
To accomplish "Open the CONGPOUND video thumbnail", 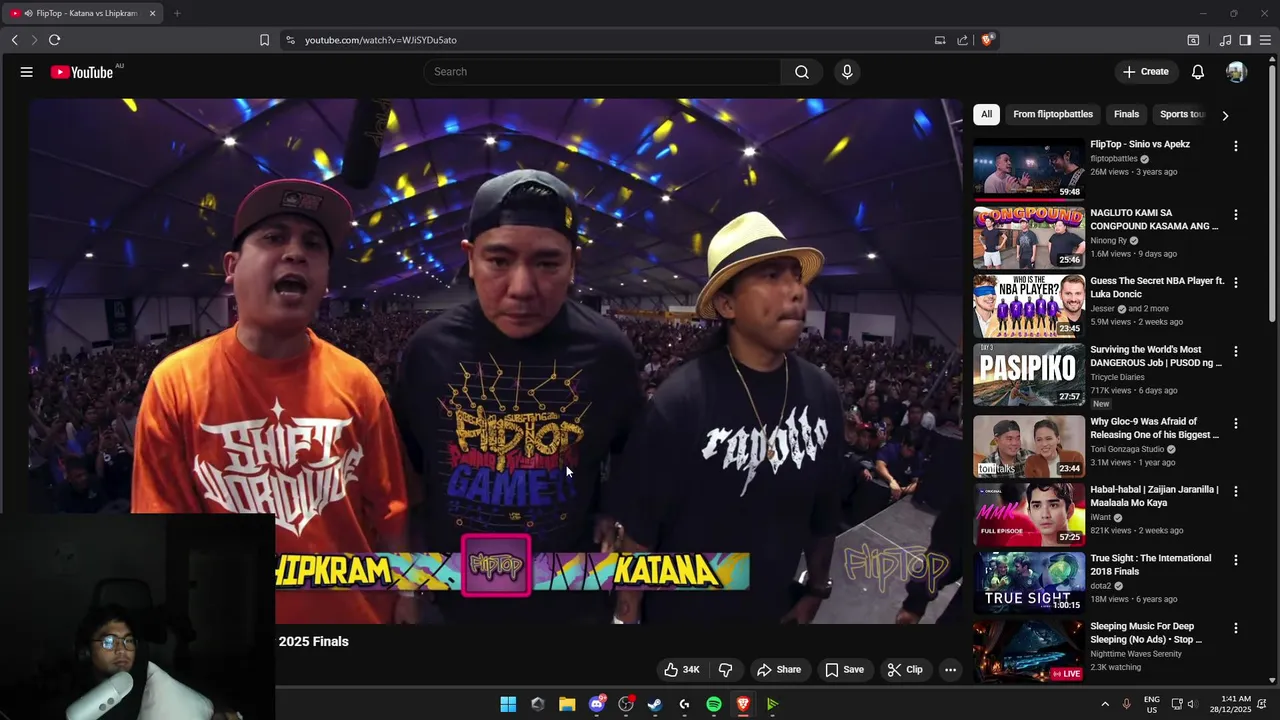I will 1029,237.
